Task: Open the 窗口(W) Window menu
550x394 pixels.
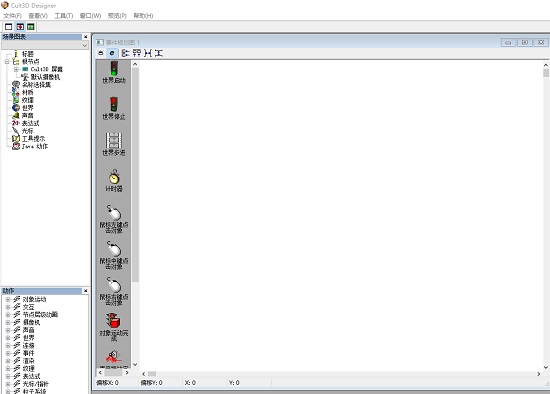Action: [x=90, y=15]
